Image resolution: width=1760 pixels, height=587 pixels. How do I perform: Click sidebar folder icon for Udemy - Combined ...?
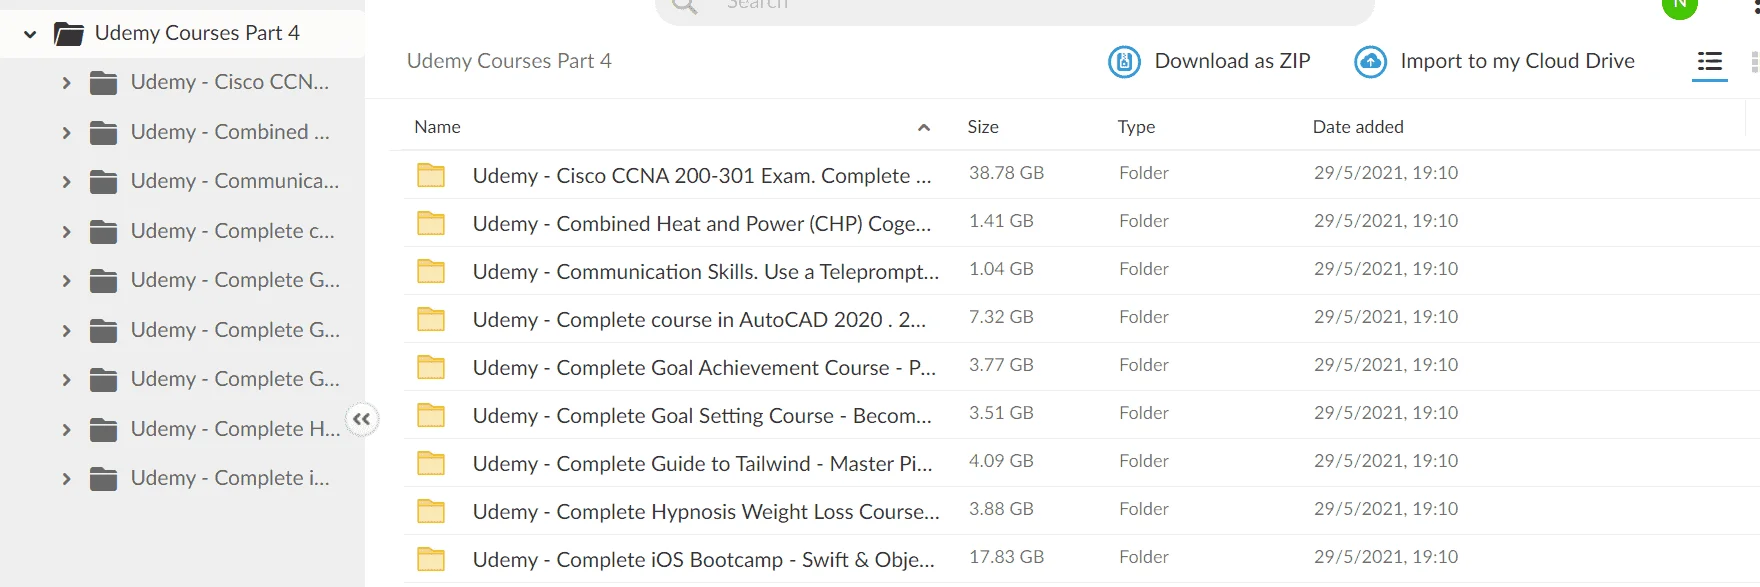103,132
